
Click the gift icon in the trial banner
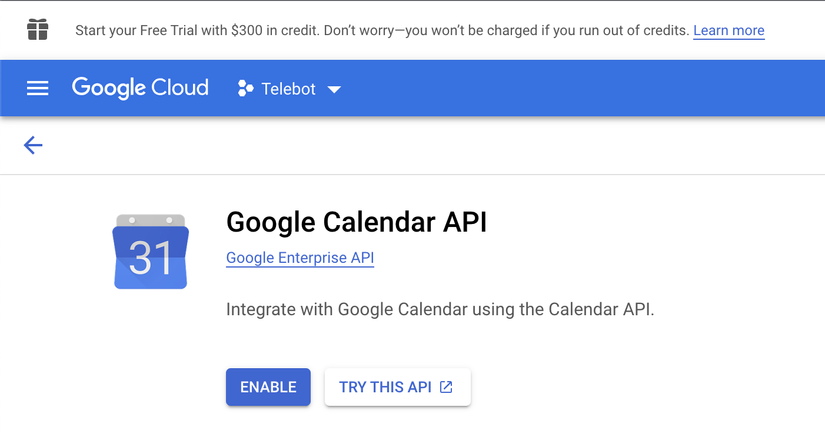click(x=38, y=30)
